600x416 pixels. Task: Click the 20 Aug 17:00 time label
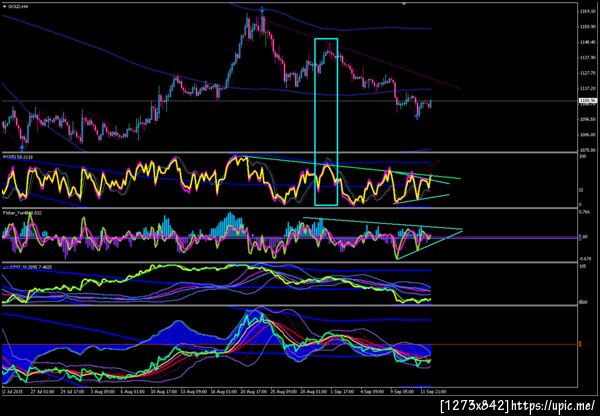(254, 392)
